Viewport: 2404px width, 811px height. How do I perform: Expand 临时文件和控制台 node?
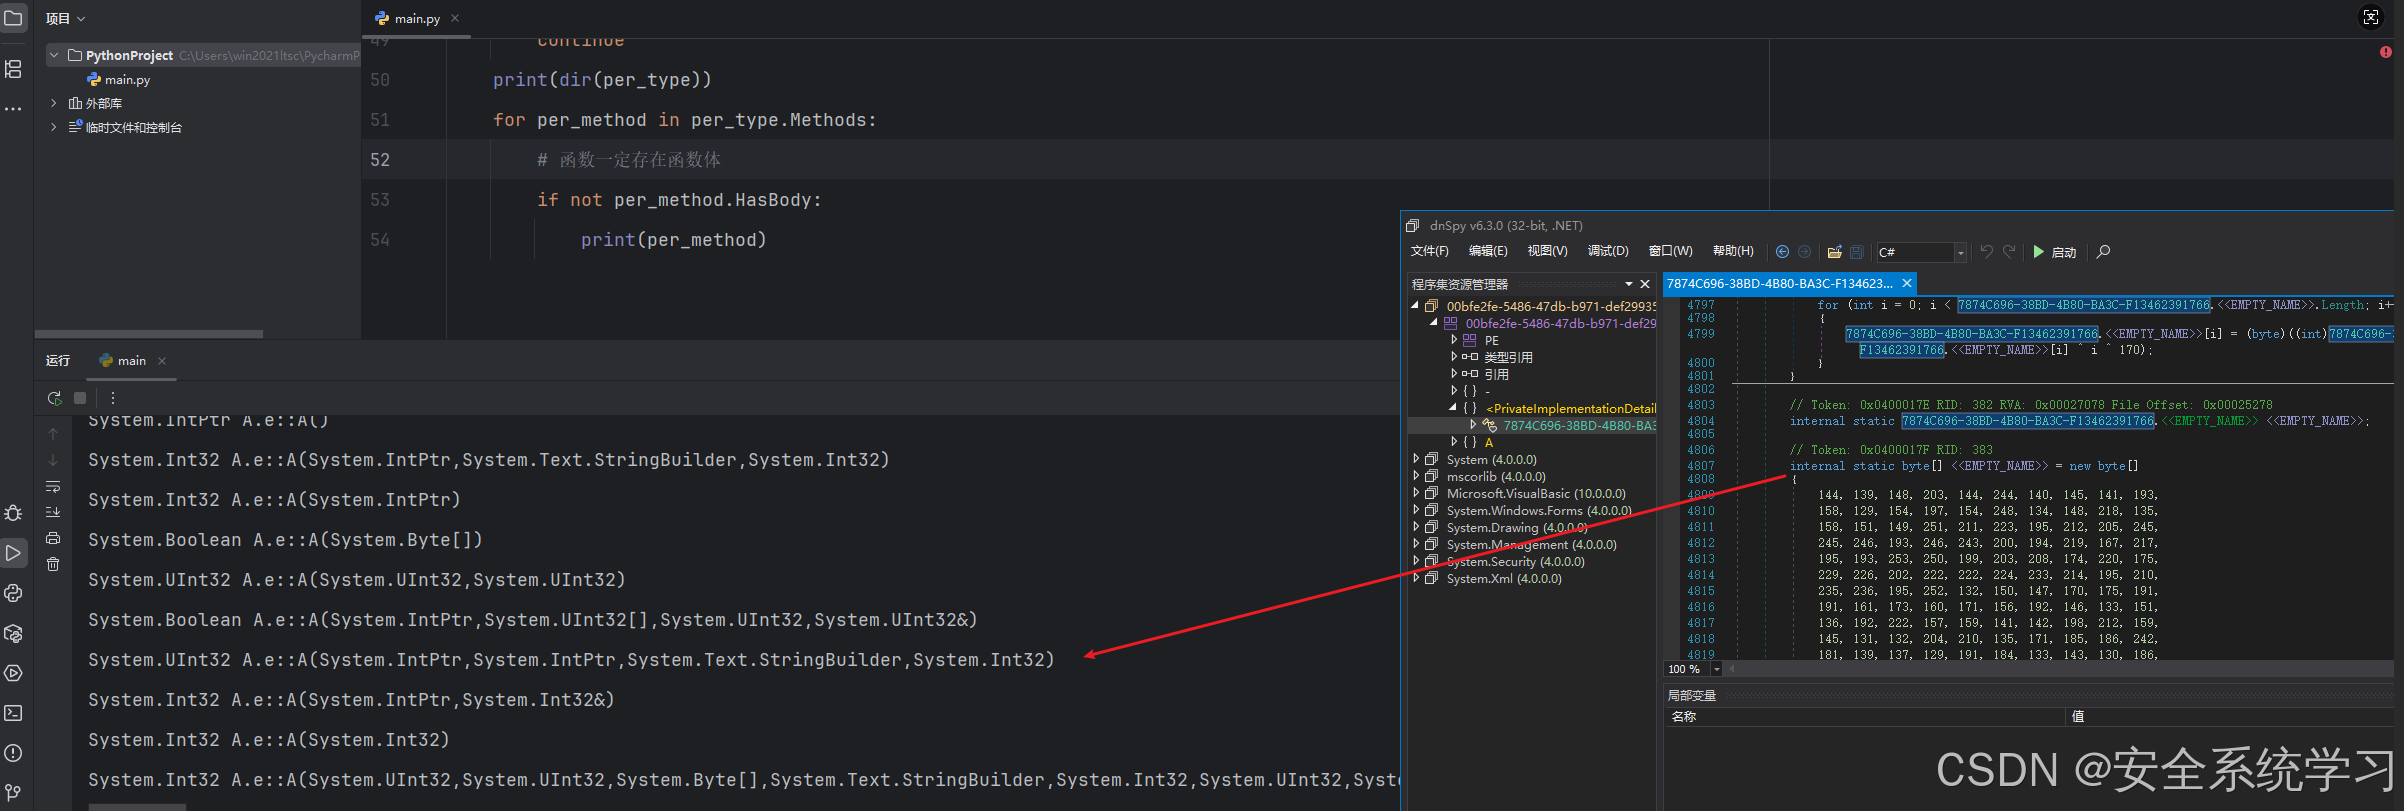coord(54,127)
